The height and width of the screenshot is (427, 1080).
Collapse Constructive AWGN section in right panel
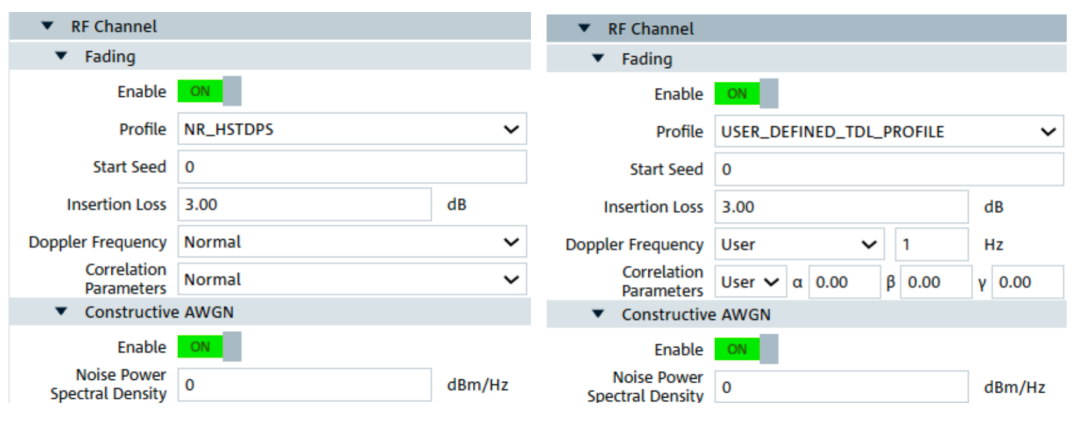(x=598, y=314)
